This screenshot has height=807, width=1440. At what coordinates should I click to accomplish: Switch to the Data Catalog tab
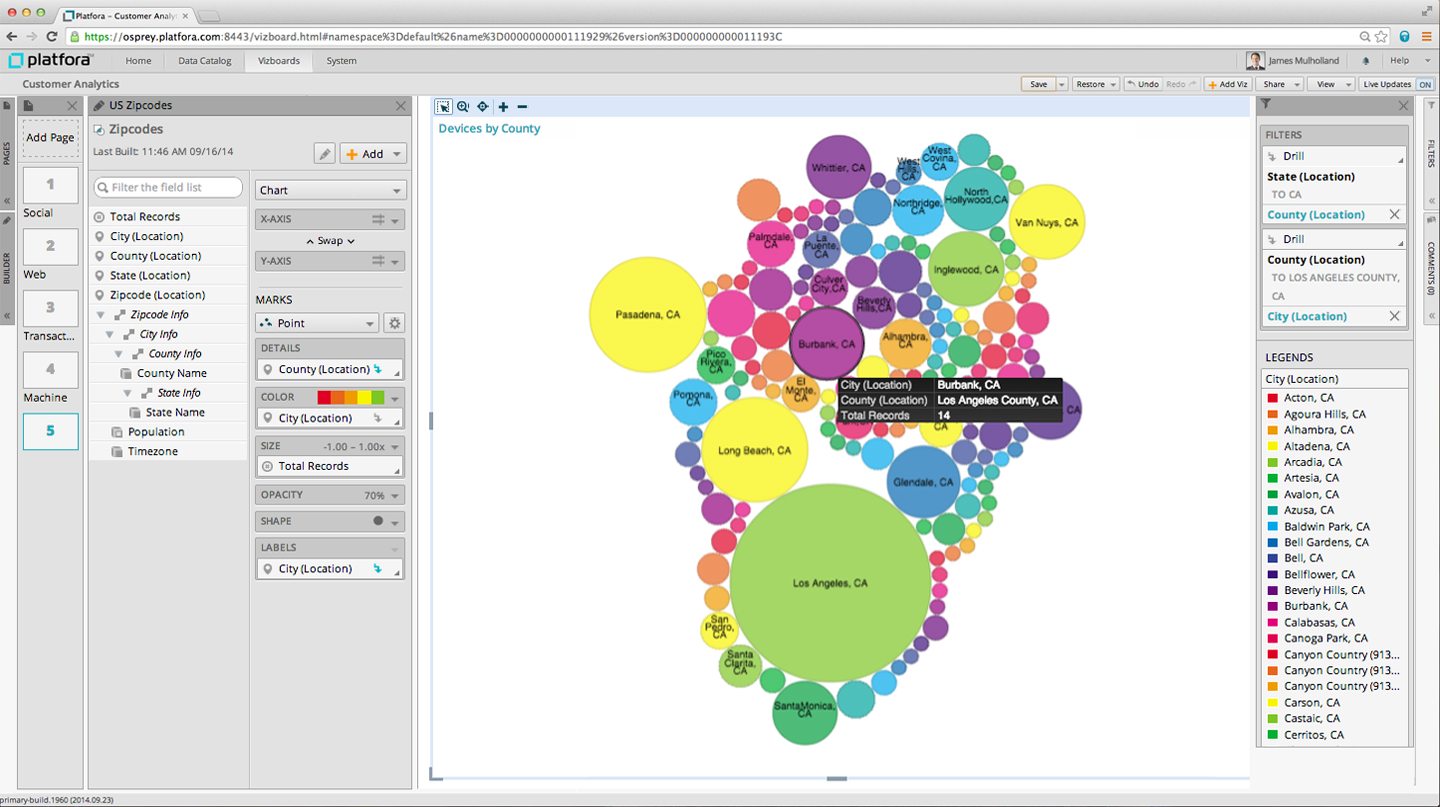point(204,61)
